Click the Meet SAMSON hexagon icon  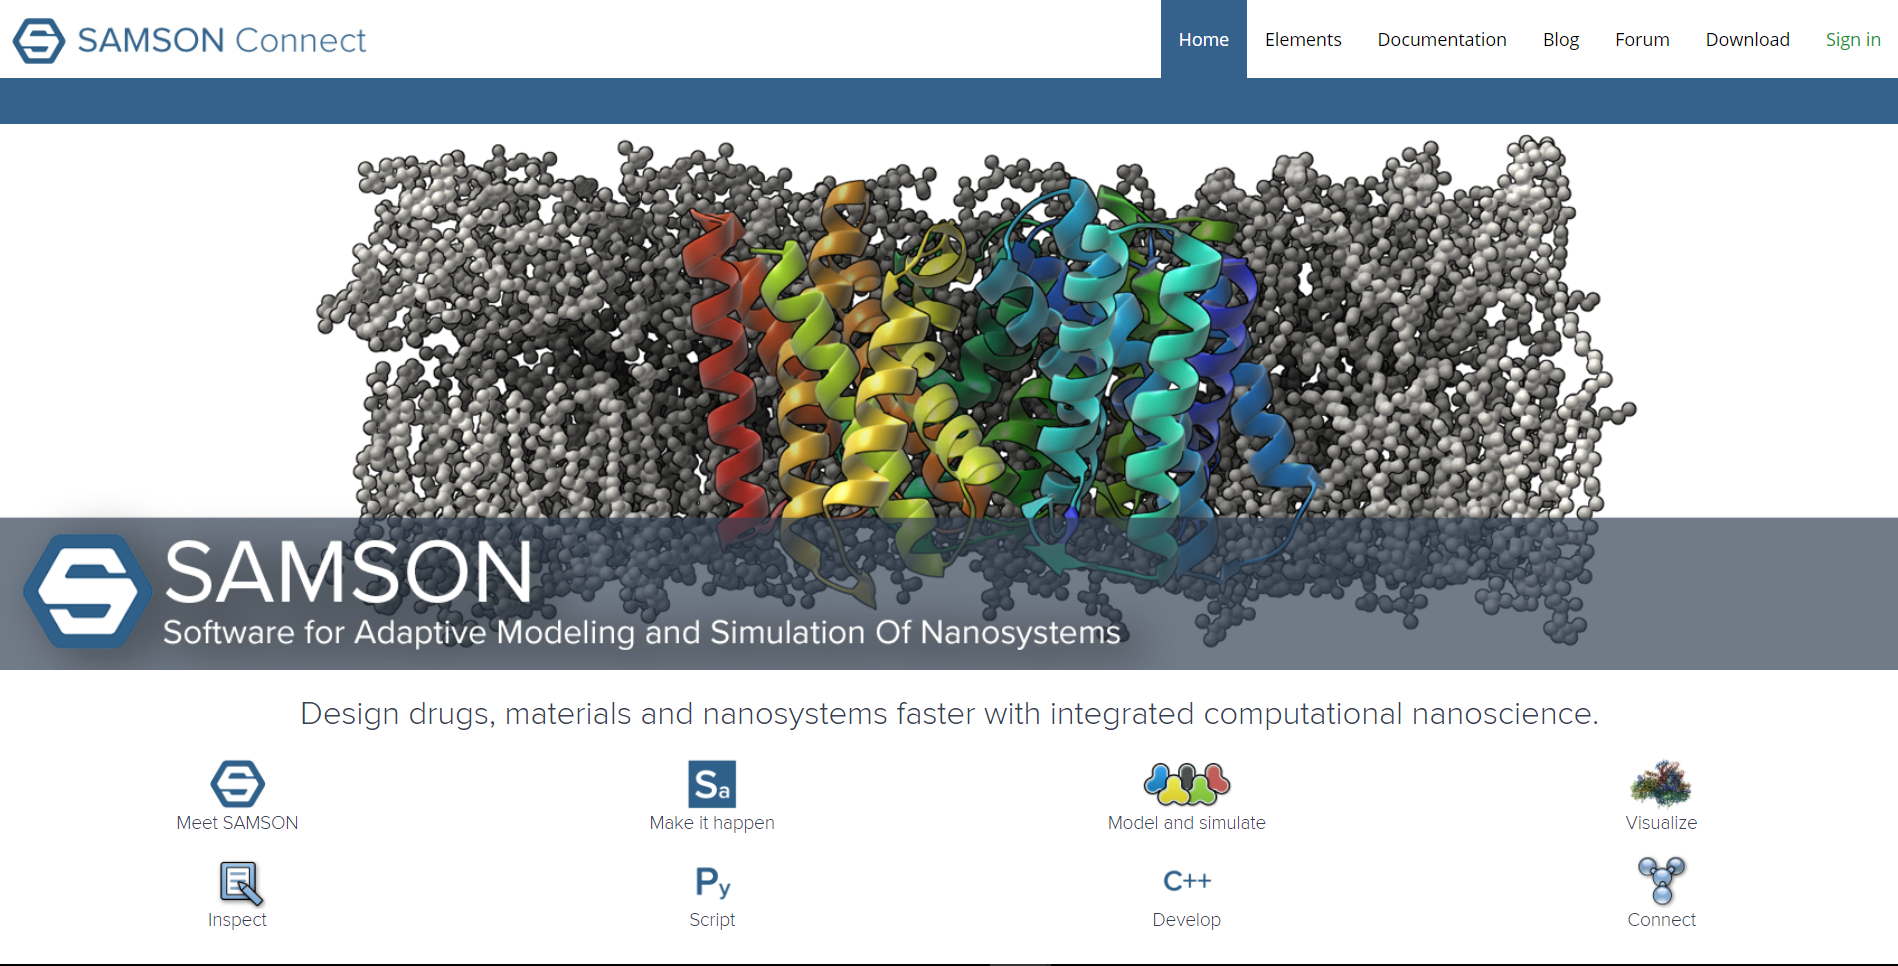238,783
